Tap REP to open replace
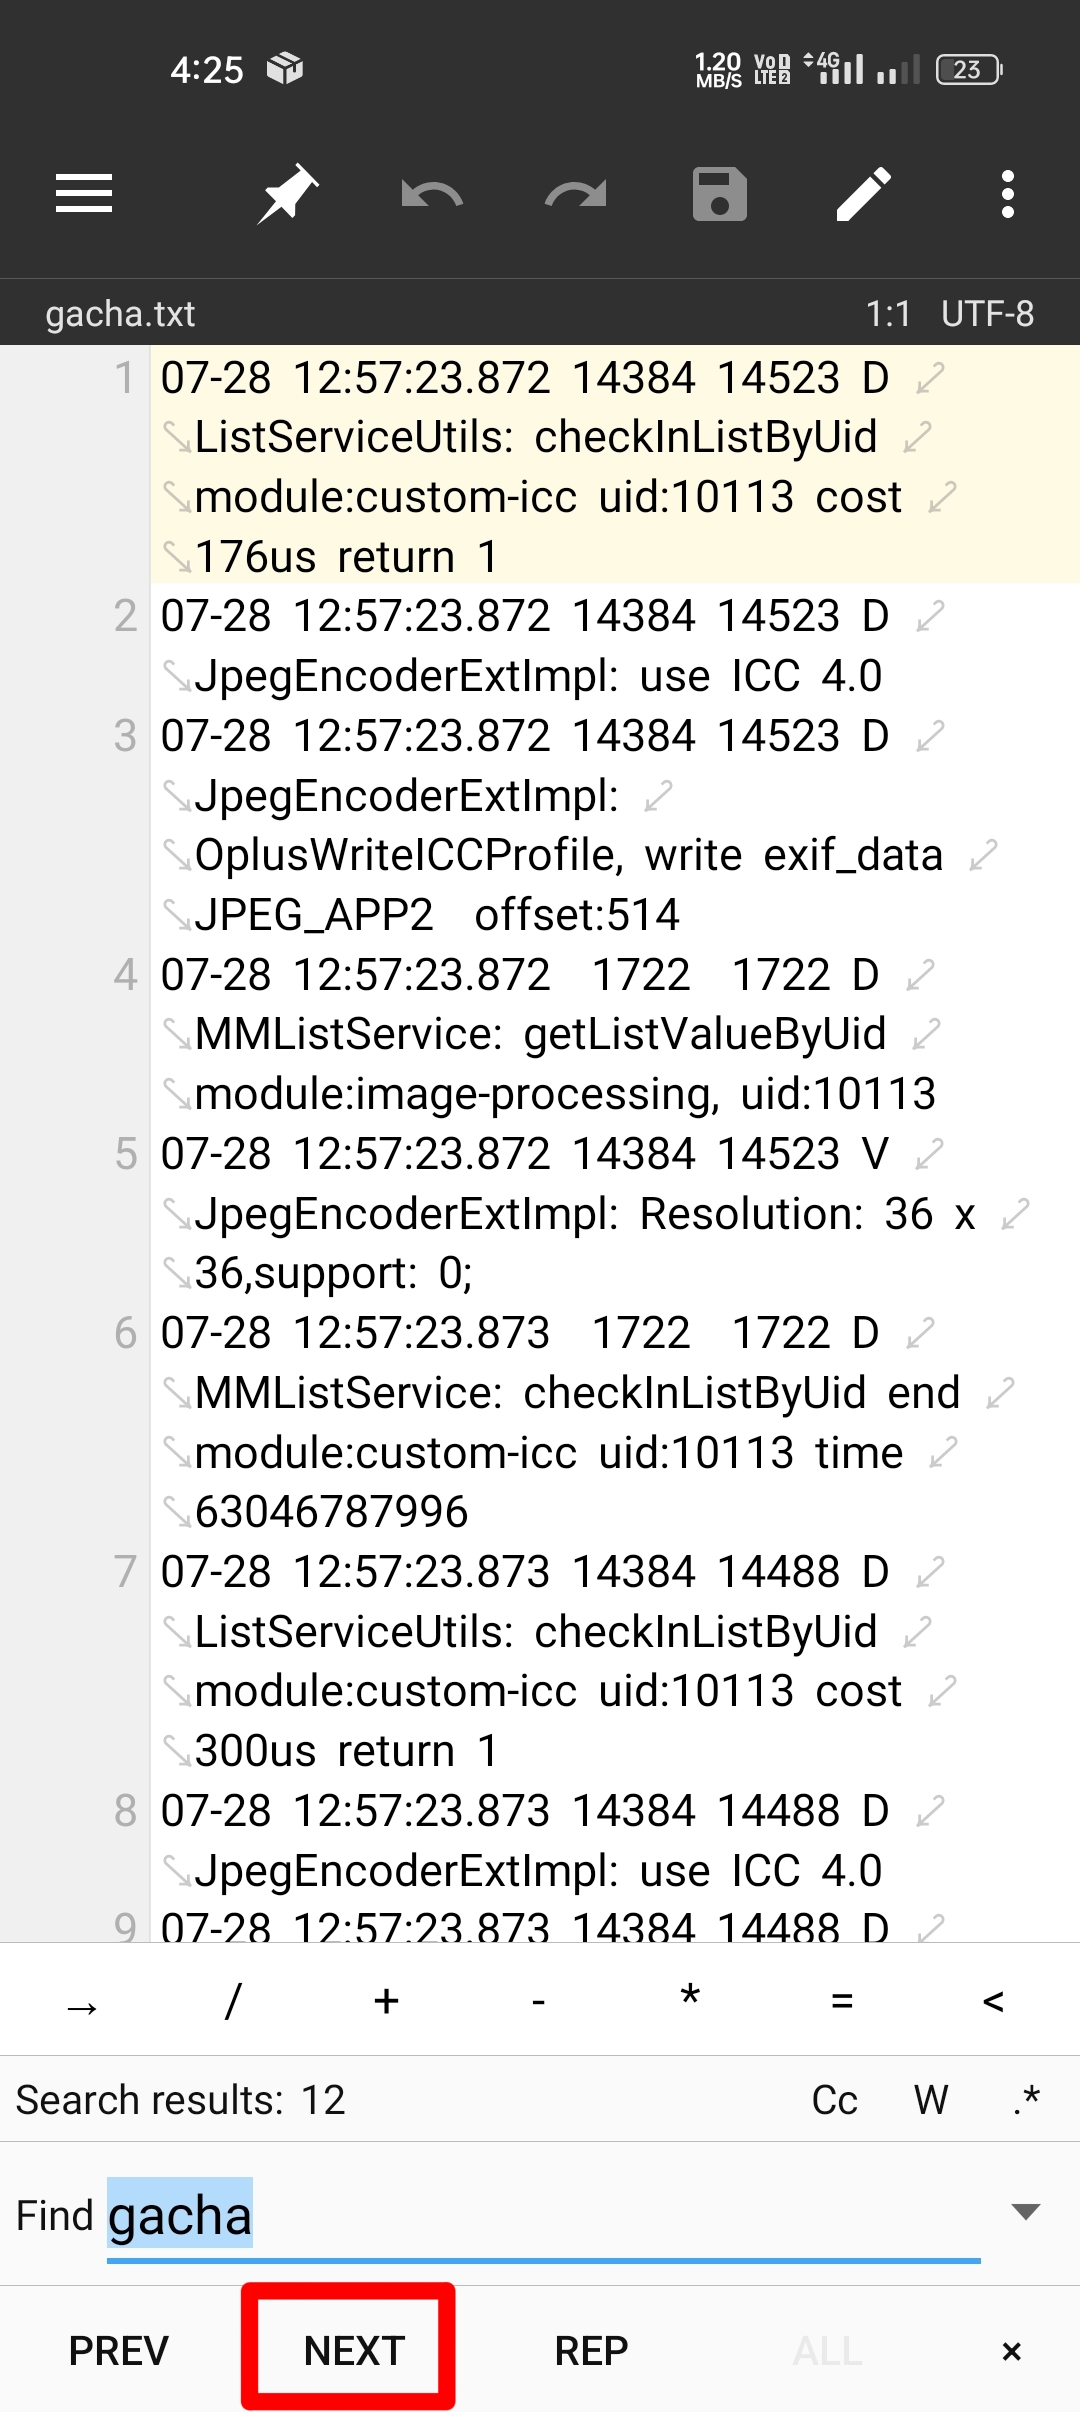The height and width of the screenshot is (2412, 1080). point(591,2351)
